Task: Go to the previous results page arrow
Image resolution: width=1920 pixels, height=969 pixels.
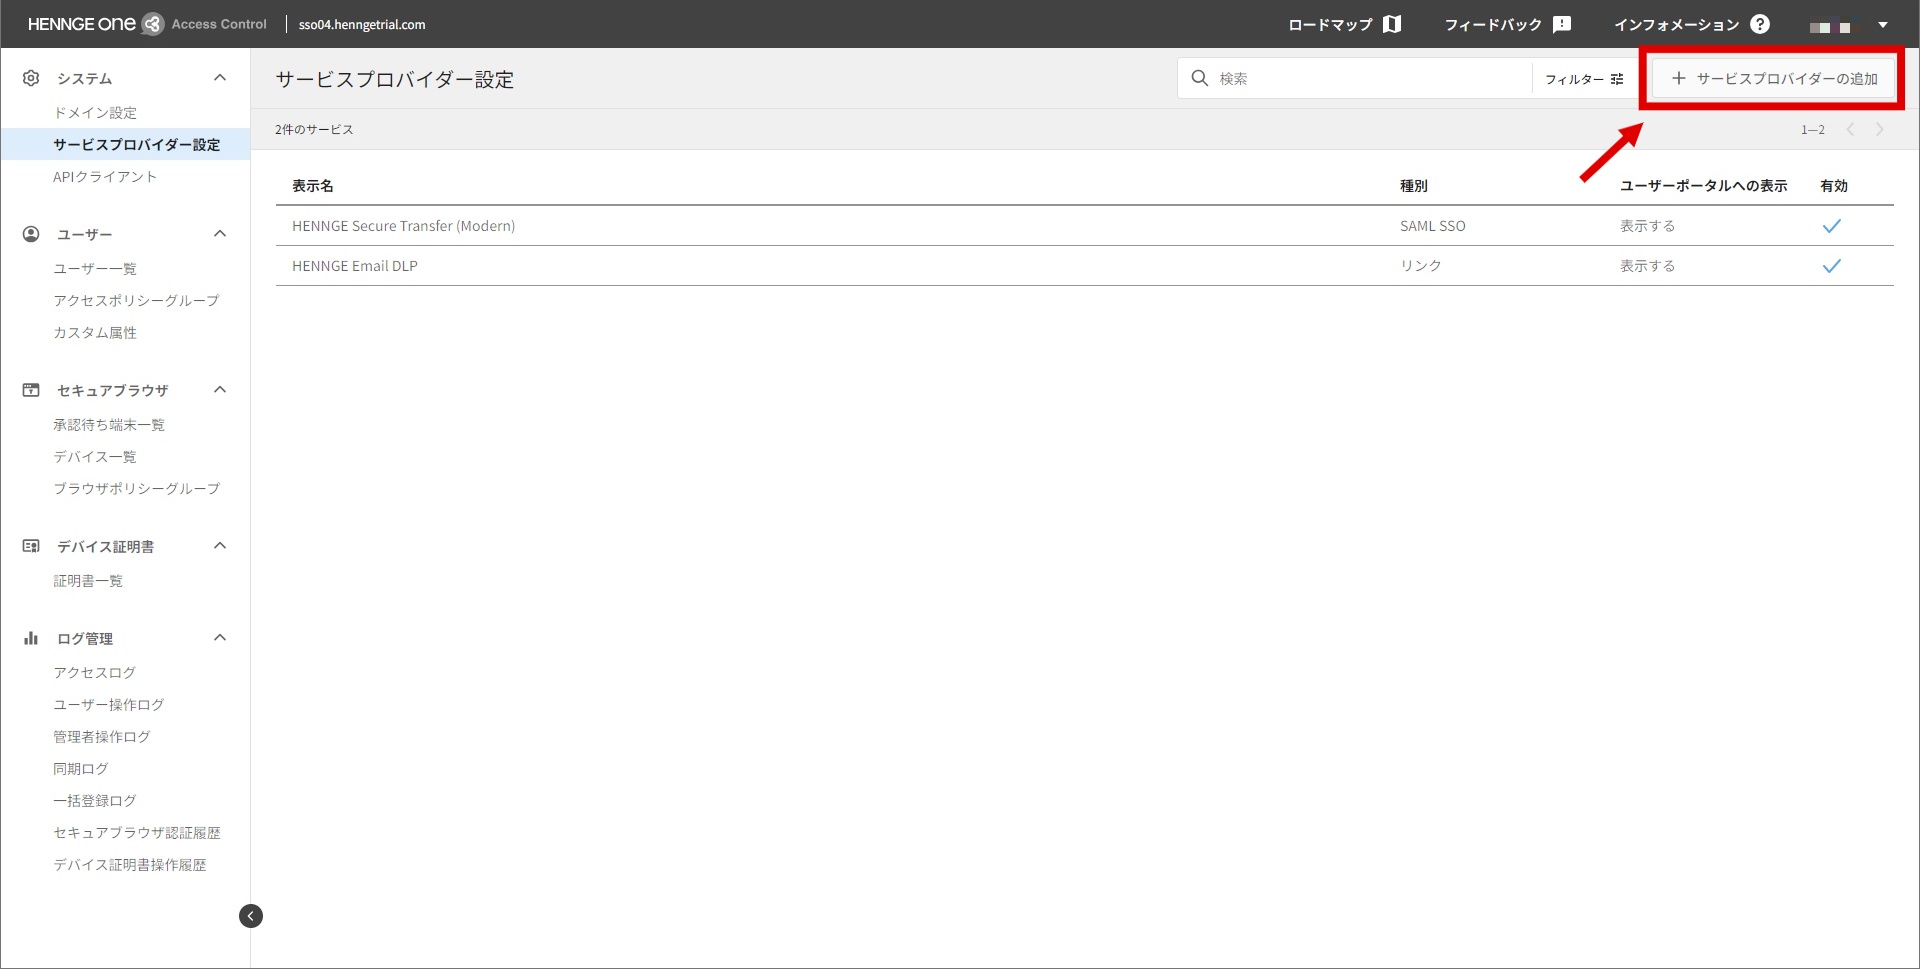Action: pyautogui.click(x=1850, y=129)
